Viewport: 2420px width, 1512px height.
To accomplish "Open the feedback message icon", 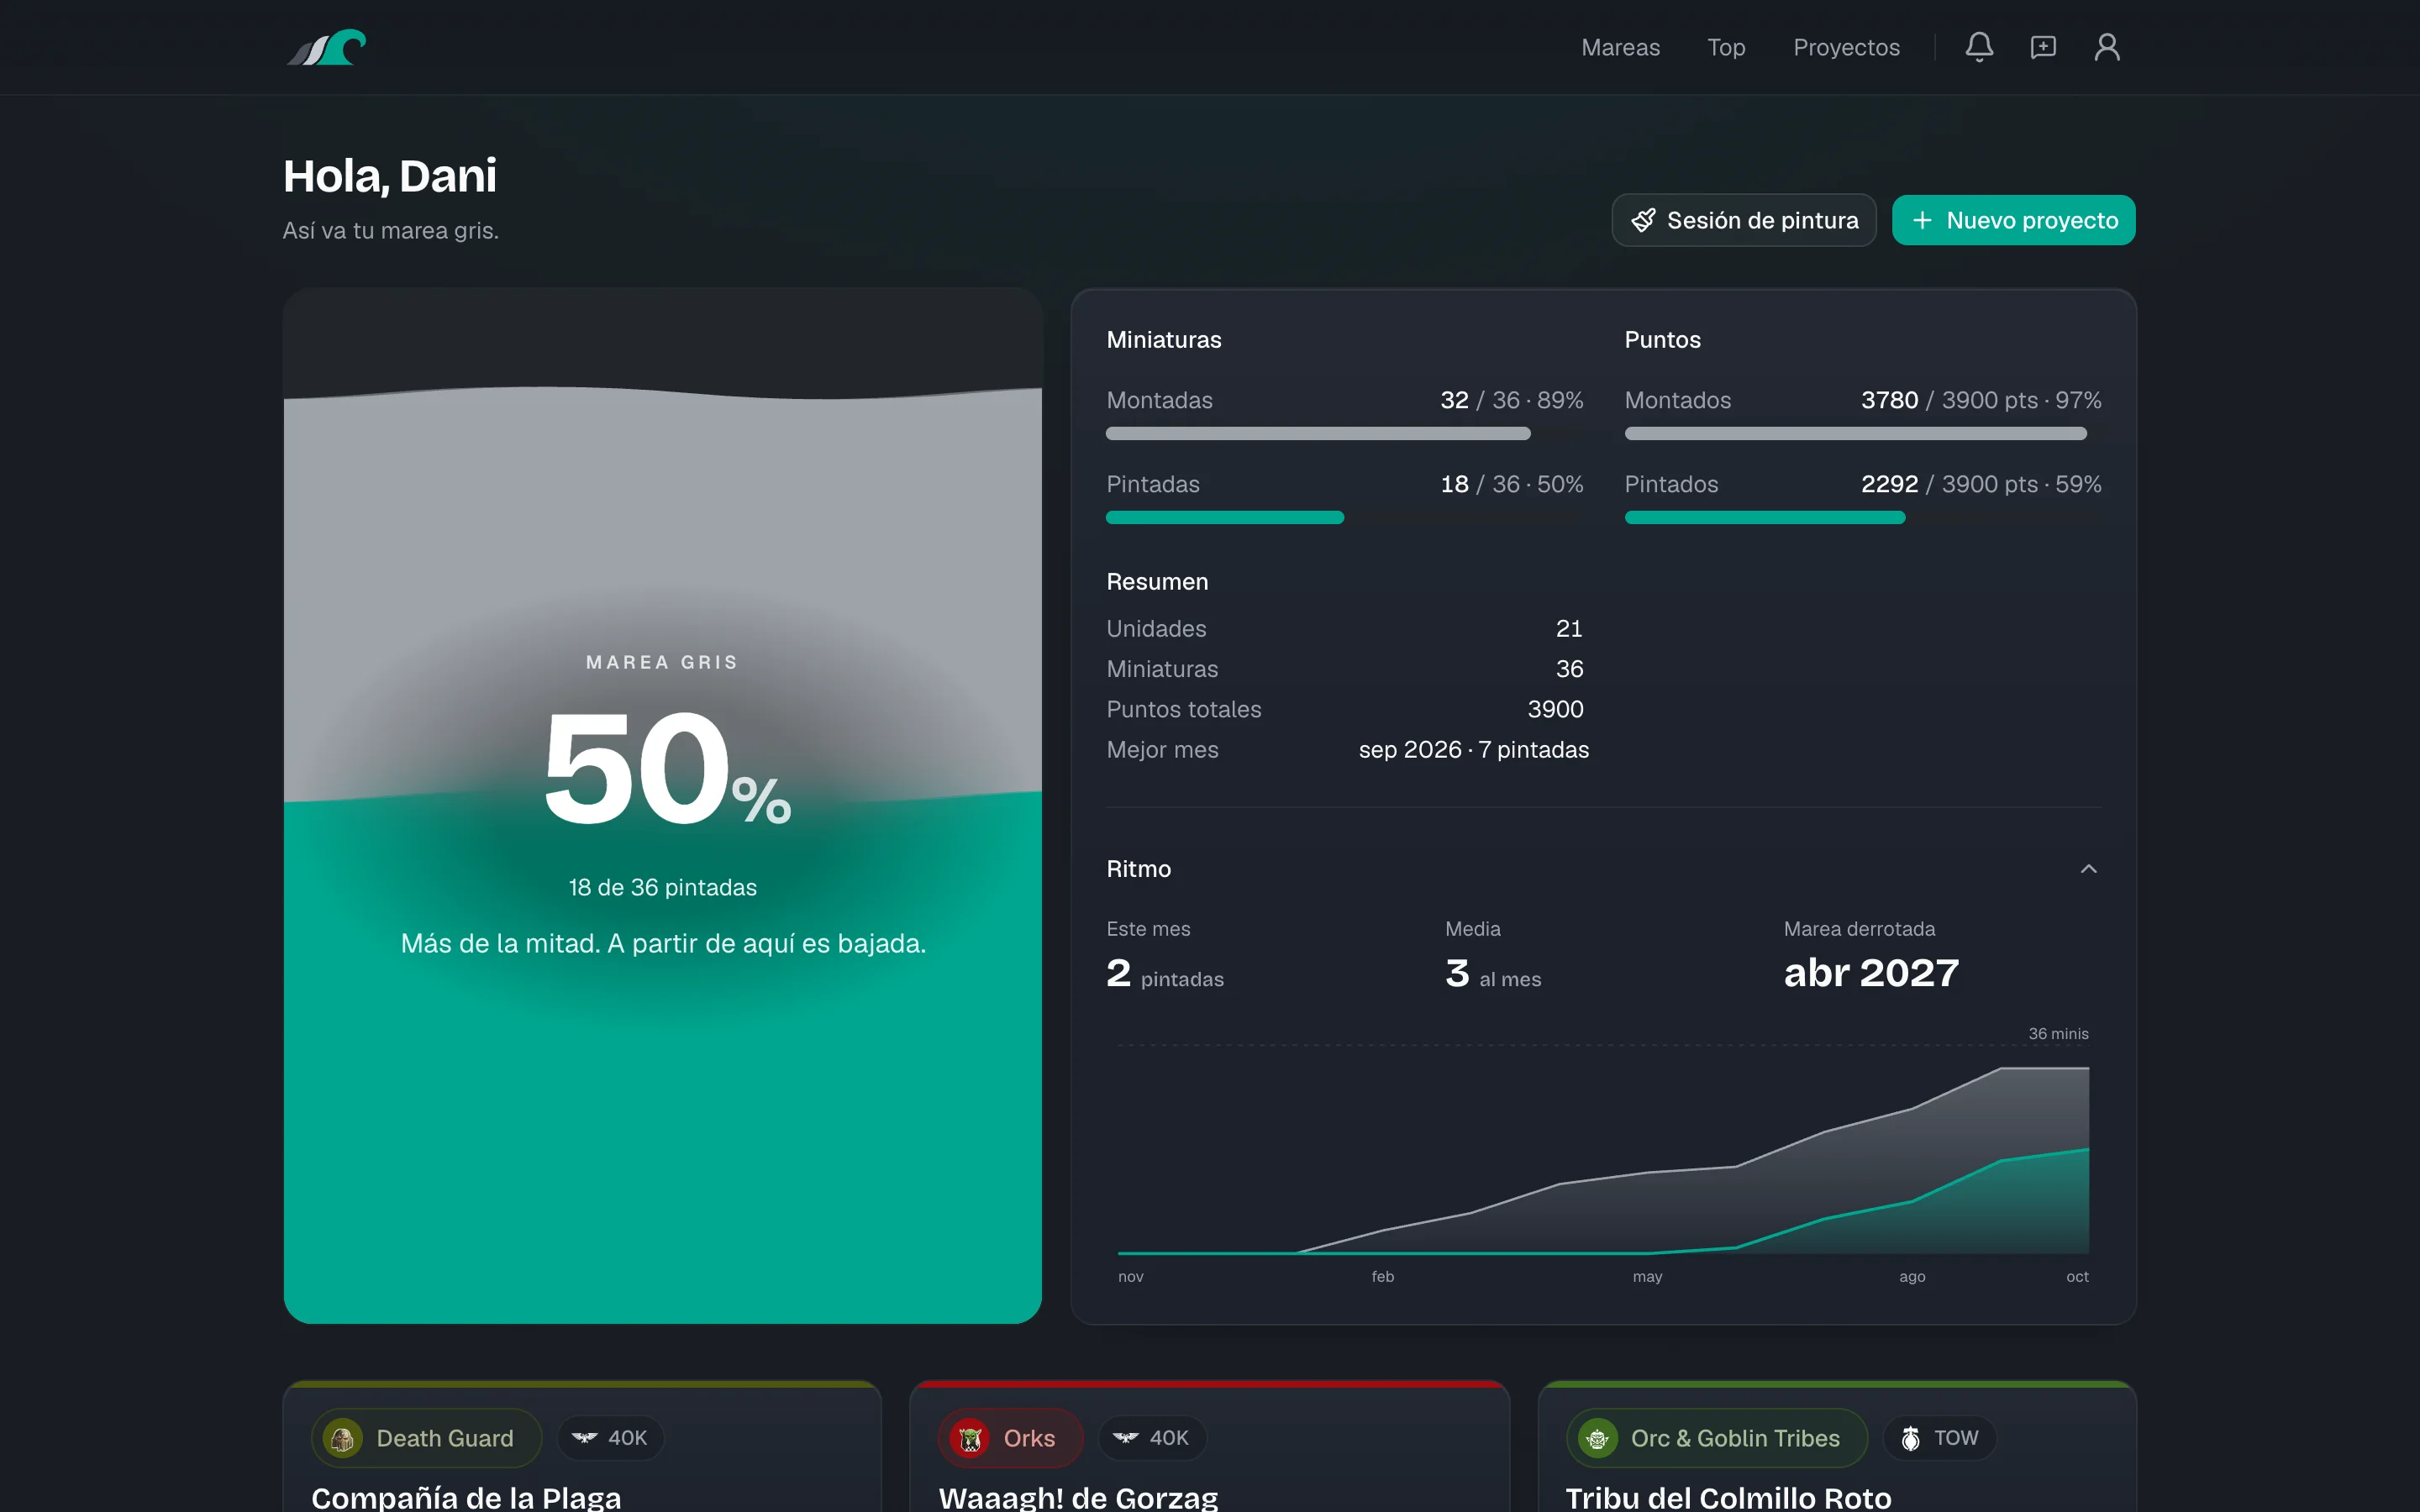I will [2043, 47].
